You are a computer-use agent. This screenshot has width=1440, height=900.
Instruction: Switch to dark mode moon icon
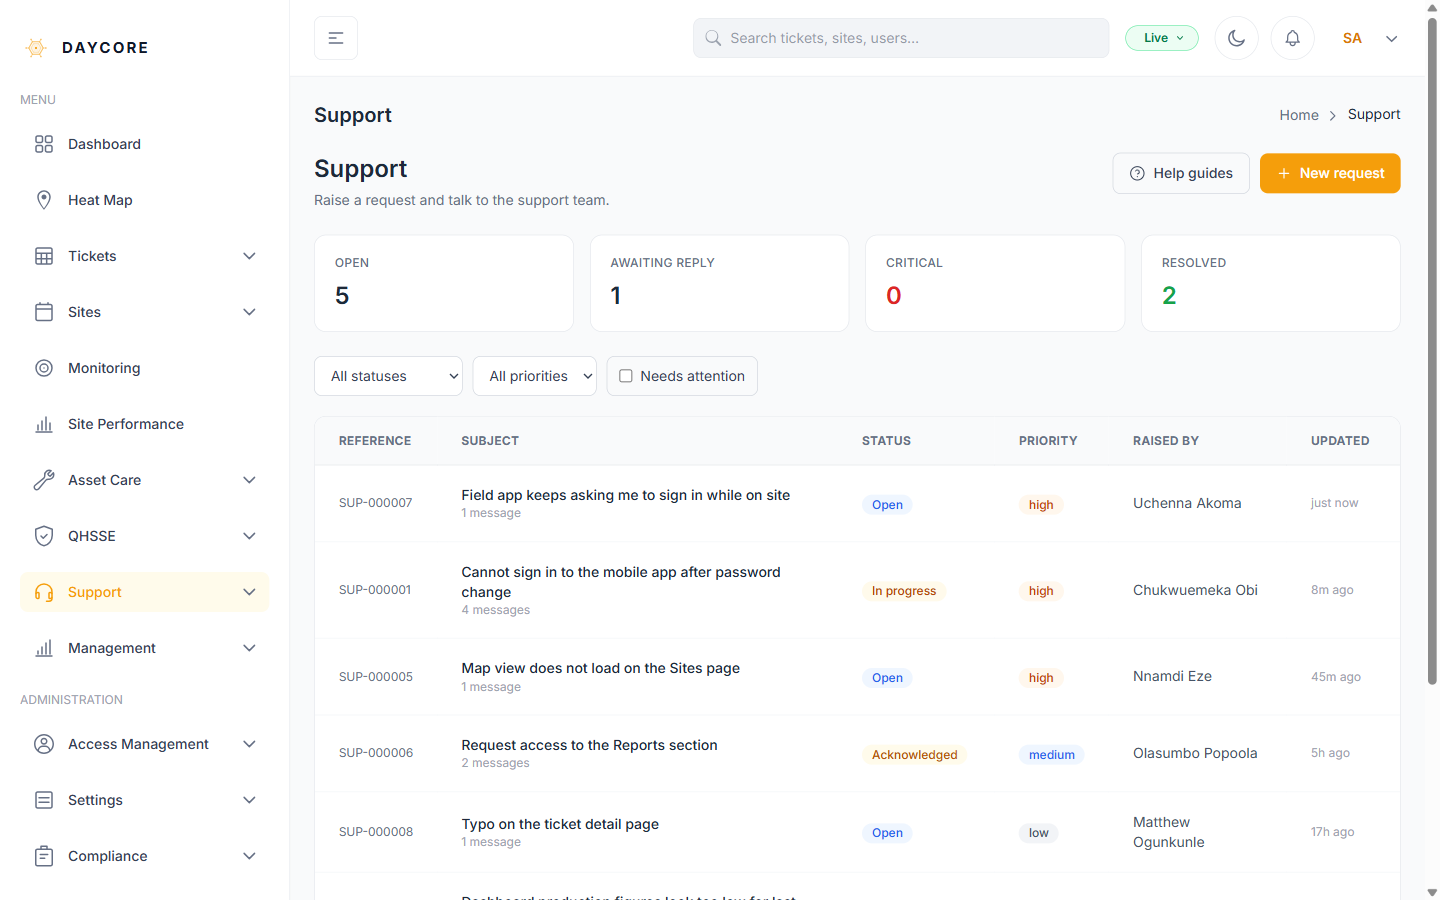(x=1237, y=38)
